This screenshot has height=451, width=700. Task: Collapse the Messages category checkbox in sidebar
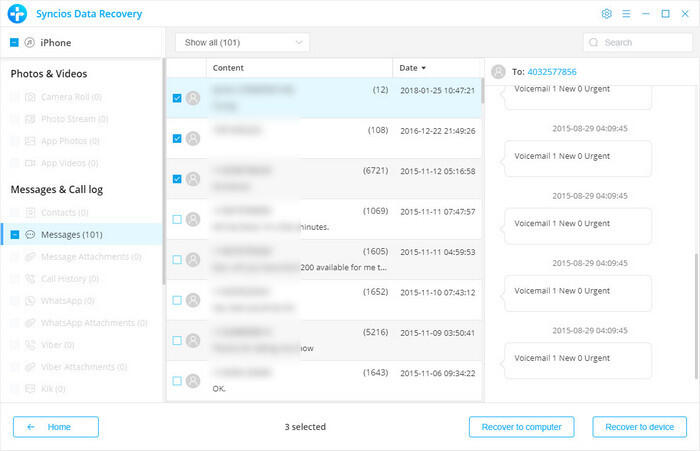click(x=14, y=235)
